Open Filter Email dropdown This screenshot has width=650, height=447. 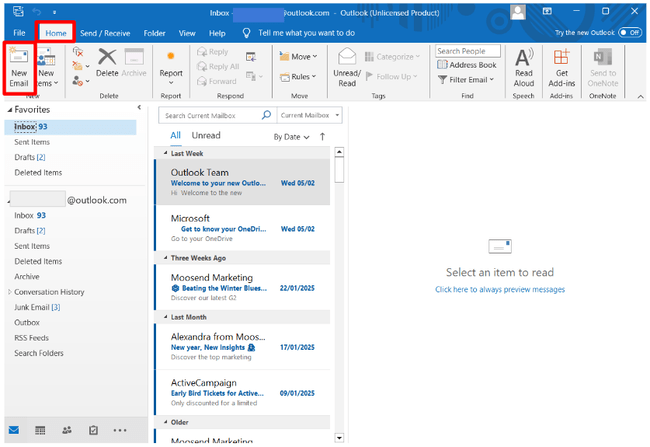click(466, 80)
